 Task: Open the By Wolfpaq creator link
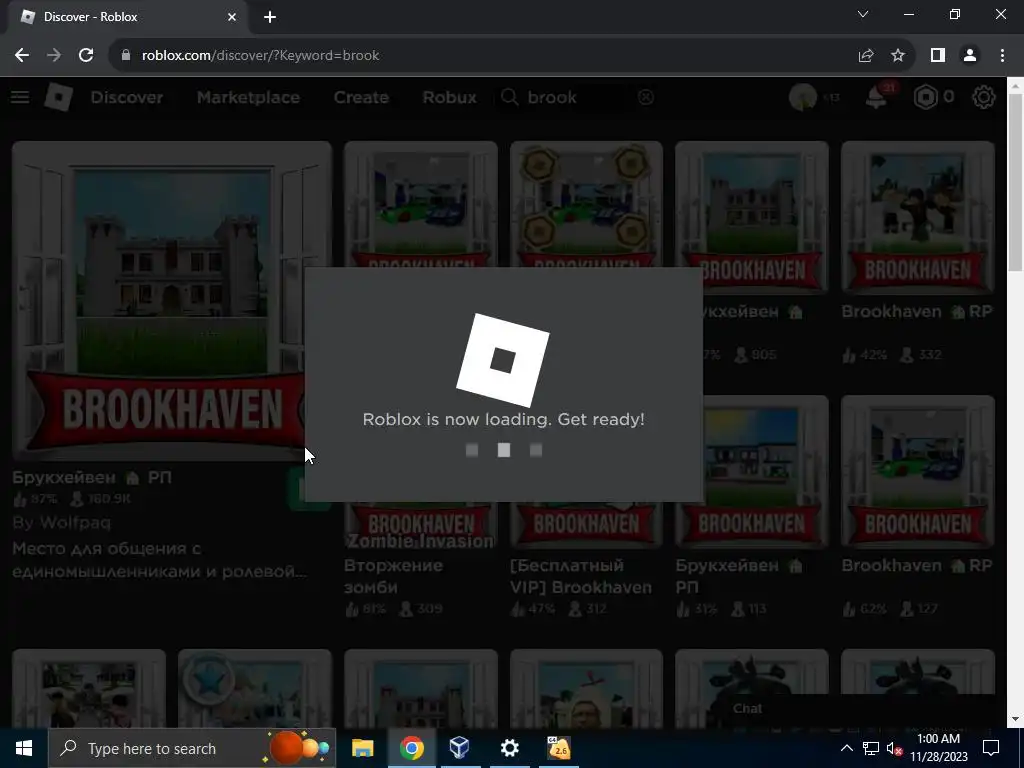(61, 522)
